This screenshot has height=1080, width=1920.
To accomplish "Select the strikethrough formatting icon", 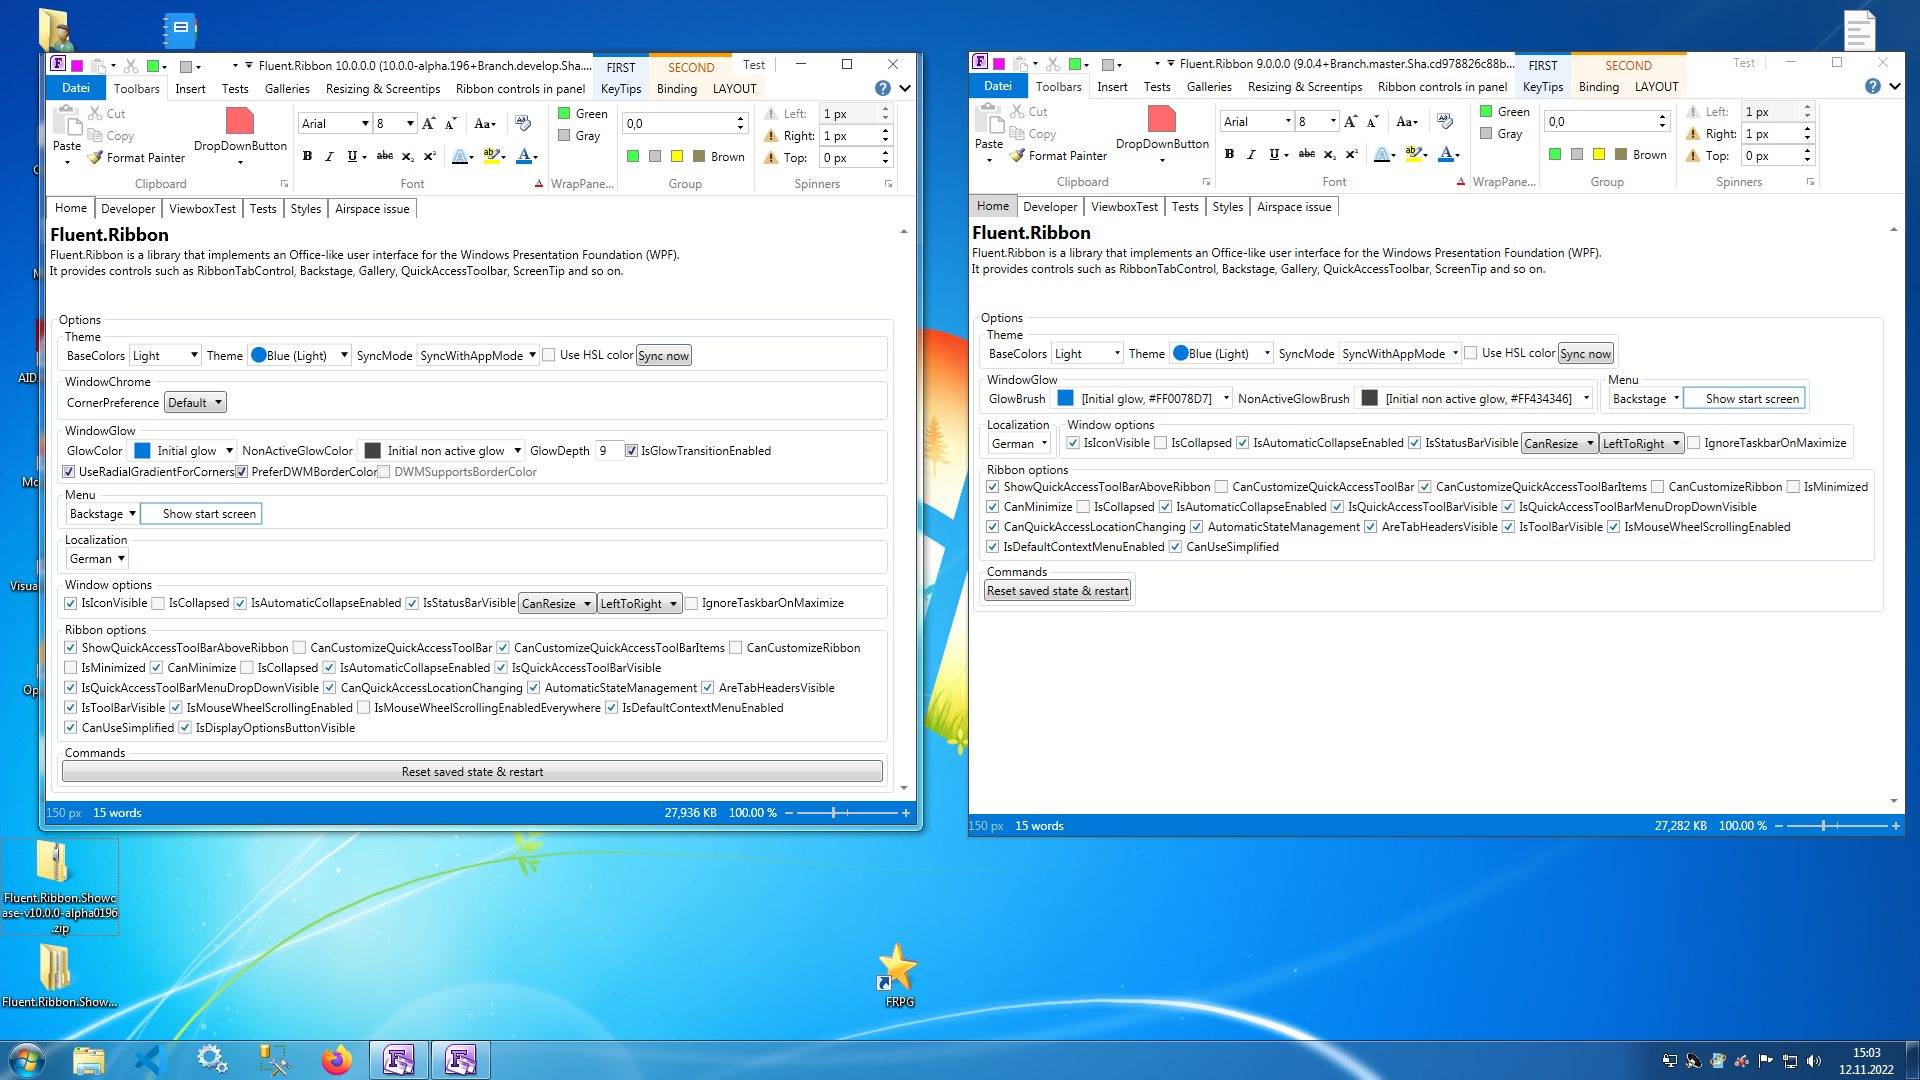I will [x=385, y=156].
